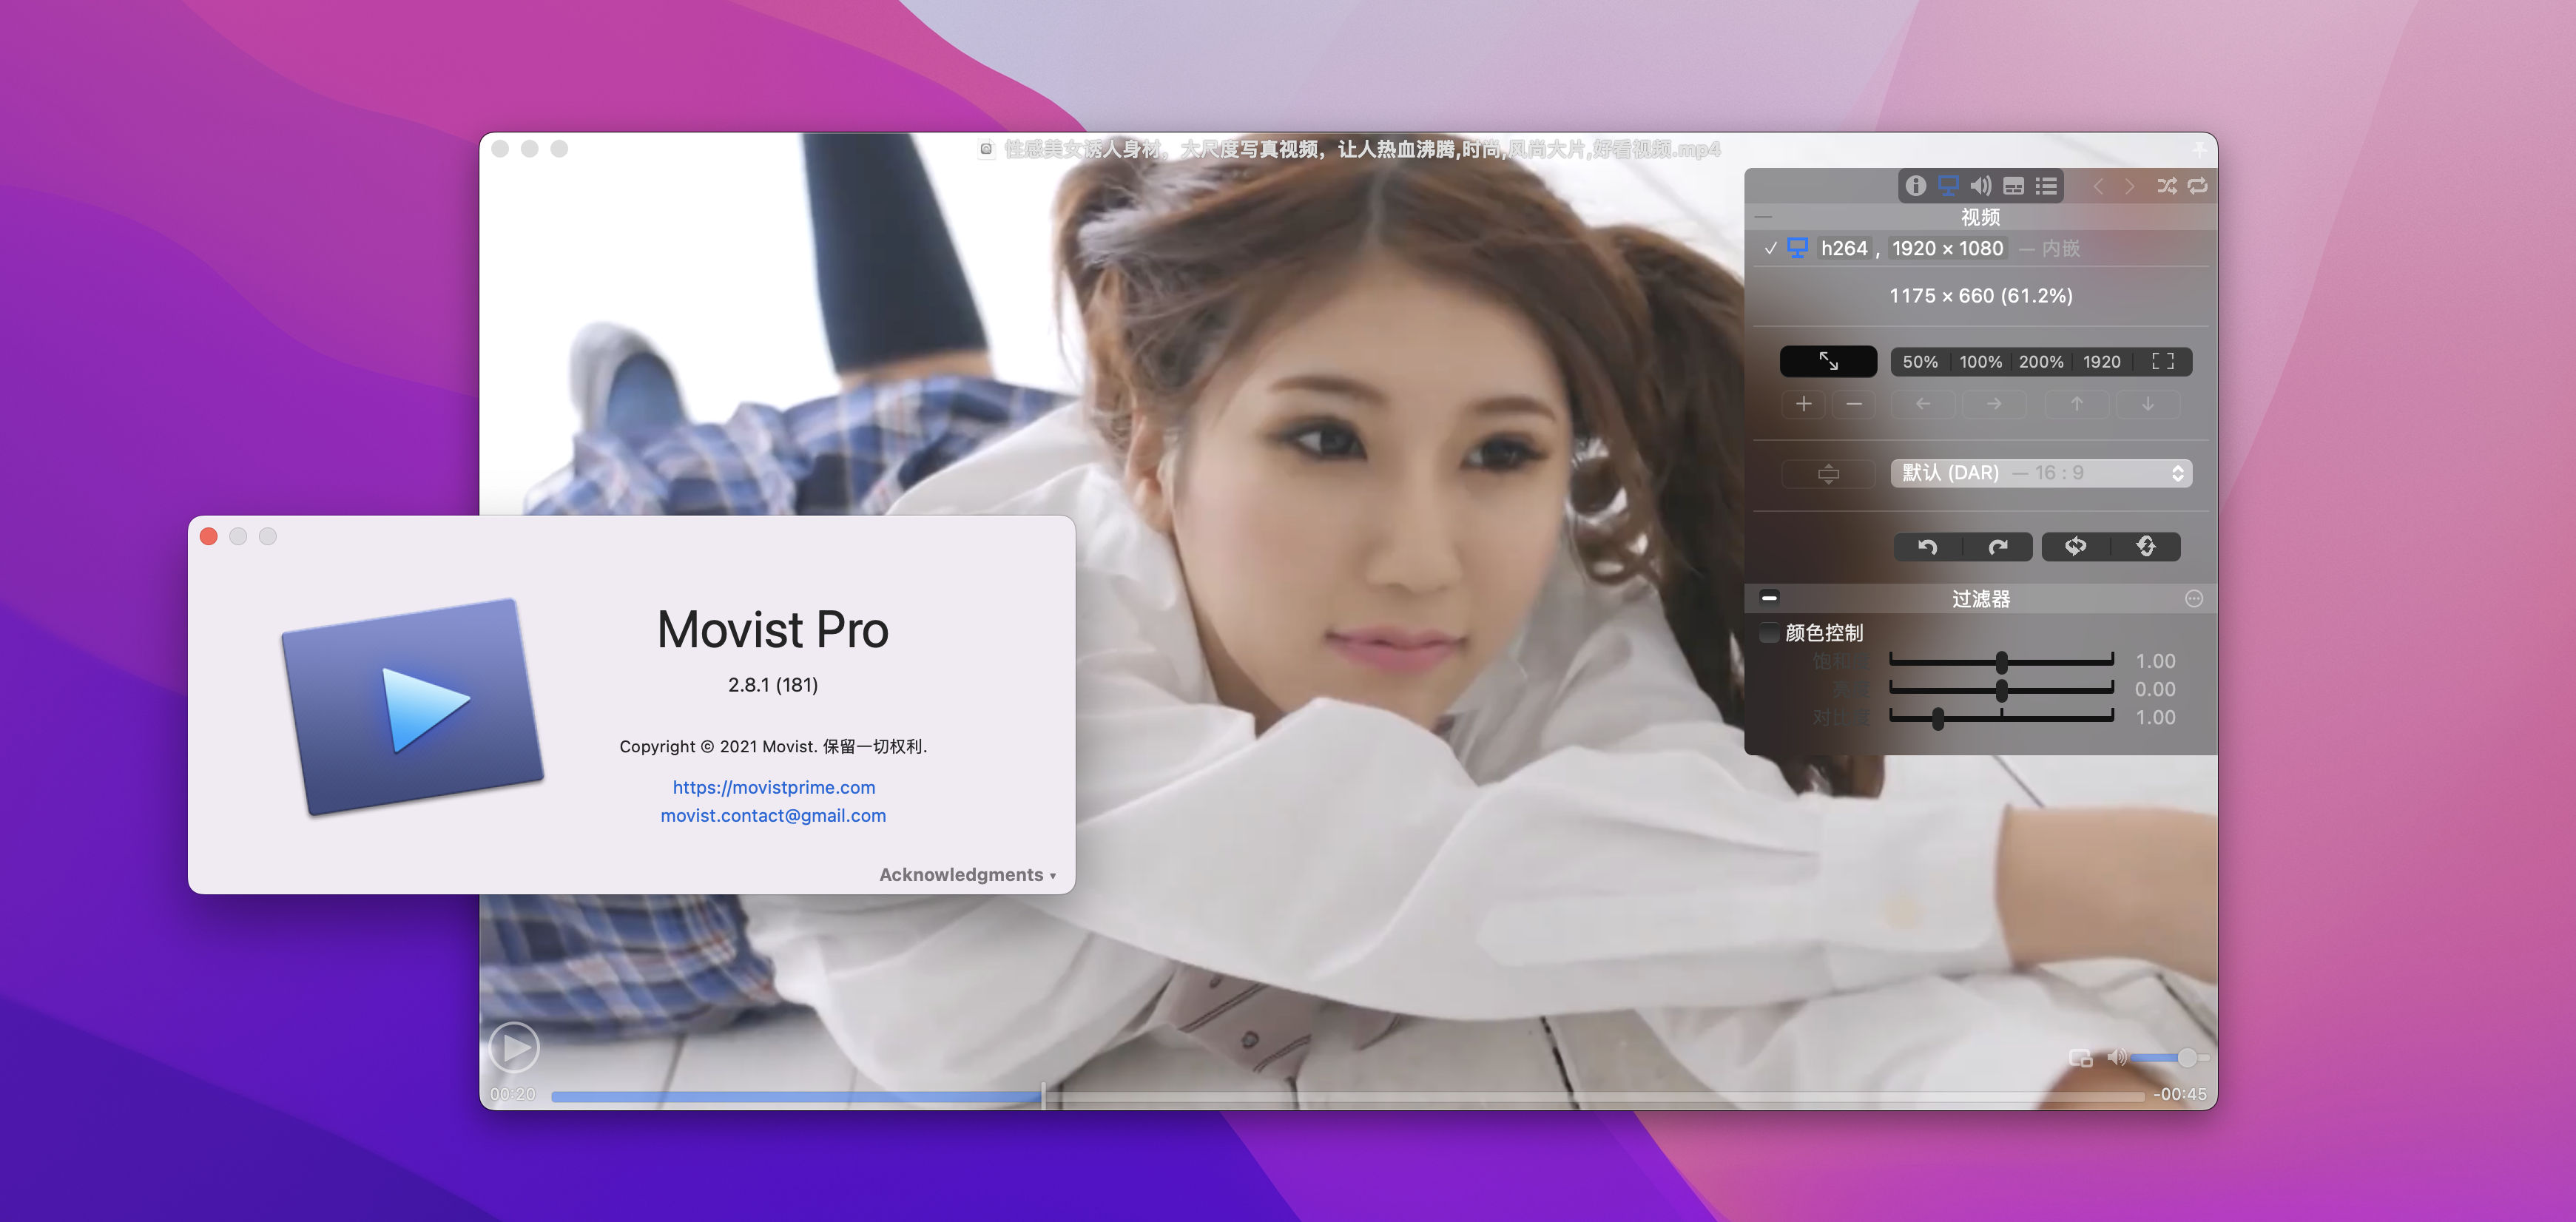Select the h264 1920 × 1080 video track

(x=1980, y=248)
